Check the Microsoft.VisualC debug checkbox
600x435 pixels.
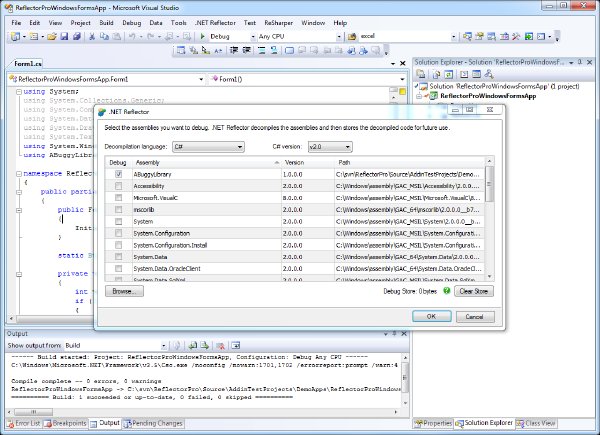coord(119,198)
